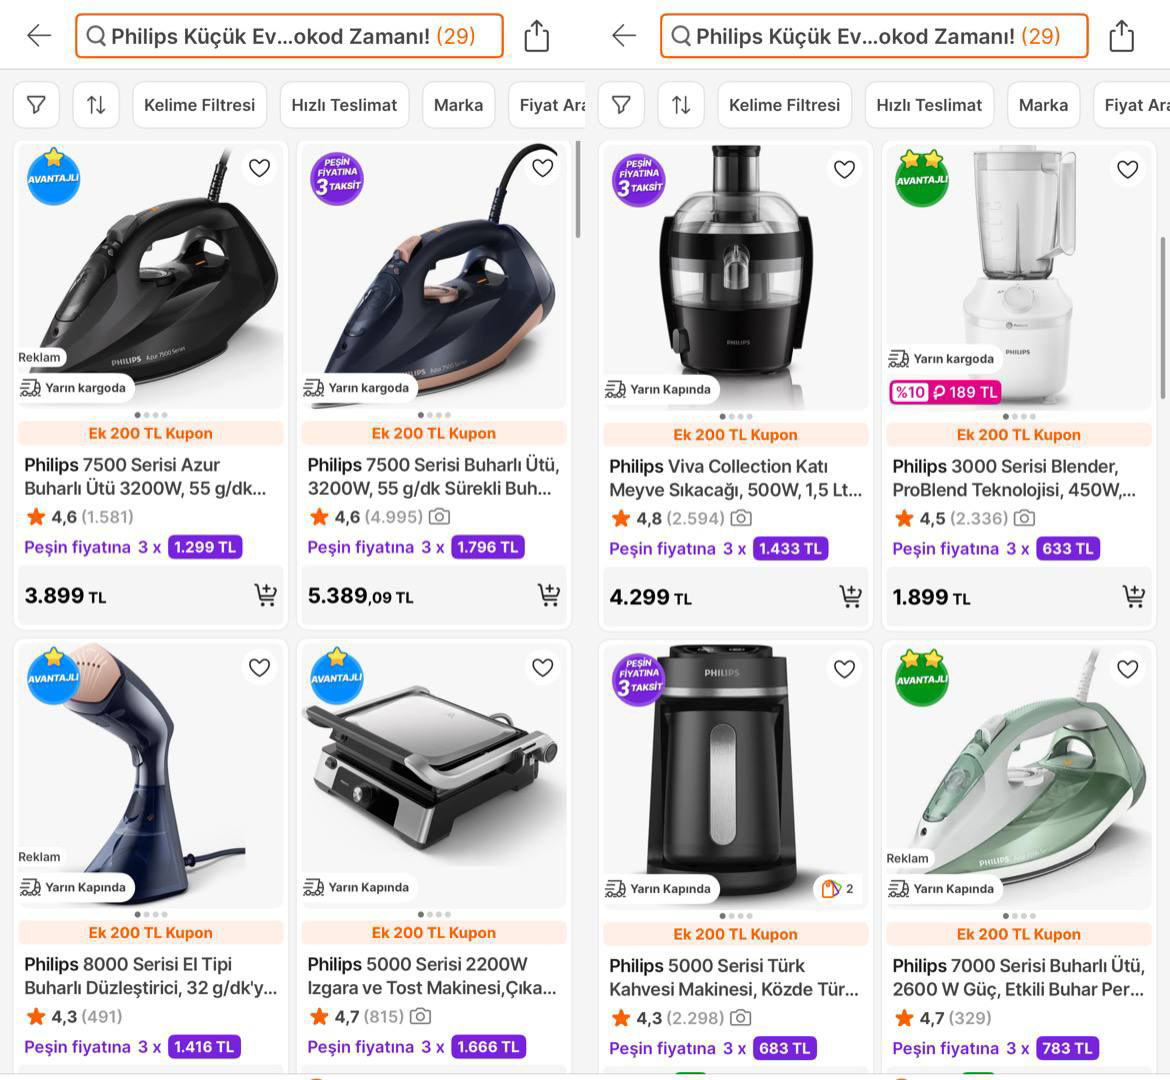The image size is (1170, 1080).
Task: Tap Ek 200 TL Kupon under the Blender
Action: [x=1018, y=435]
